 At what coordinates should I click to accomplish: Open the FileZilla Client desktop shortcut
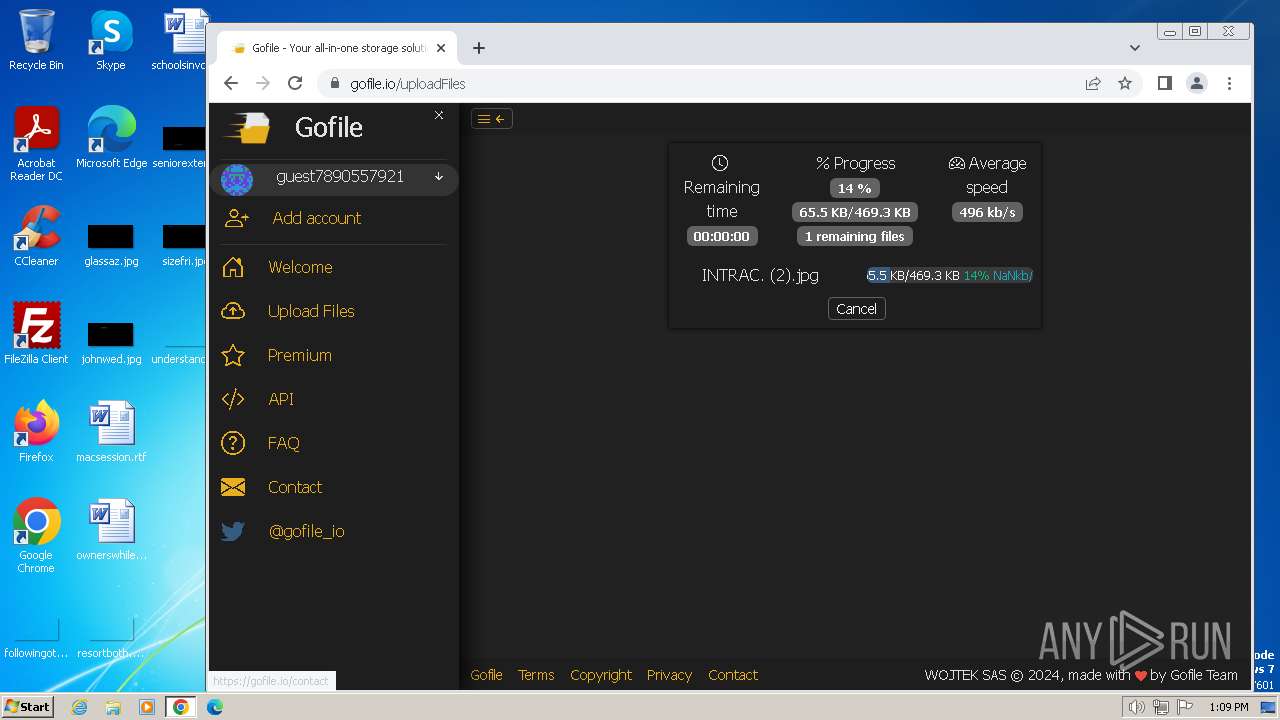(x=36, y=333)
